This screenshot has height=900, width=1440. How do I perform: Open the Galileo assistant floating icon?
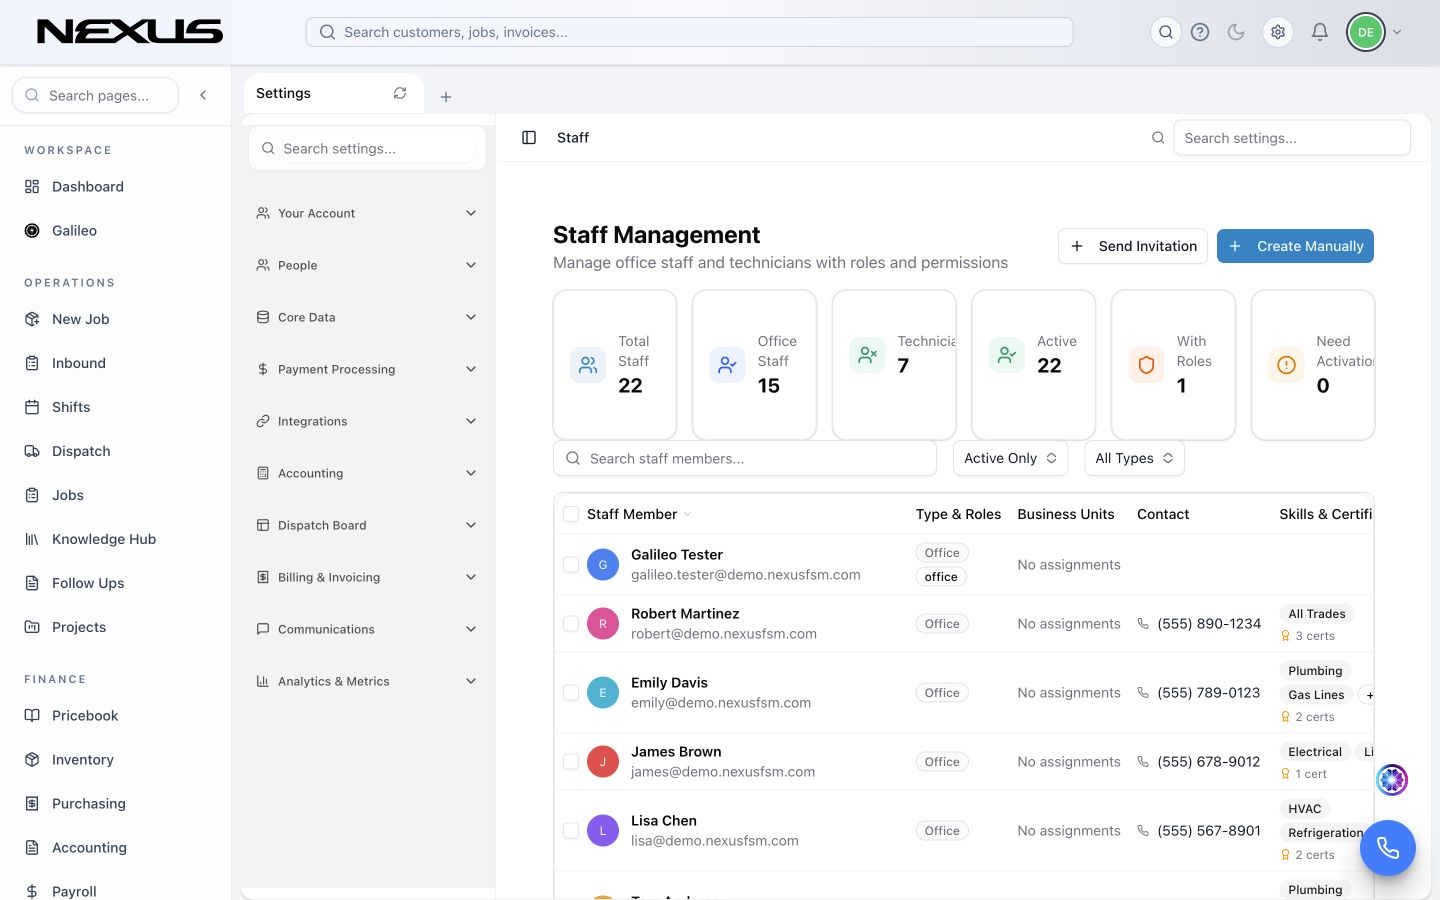coord(1392,780)
